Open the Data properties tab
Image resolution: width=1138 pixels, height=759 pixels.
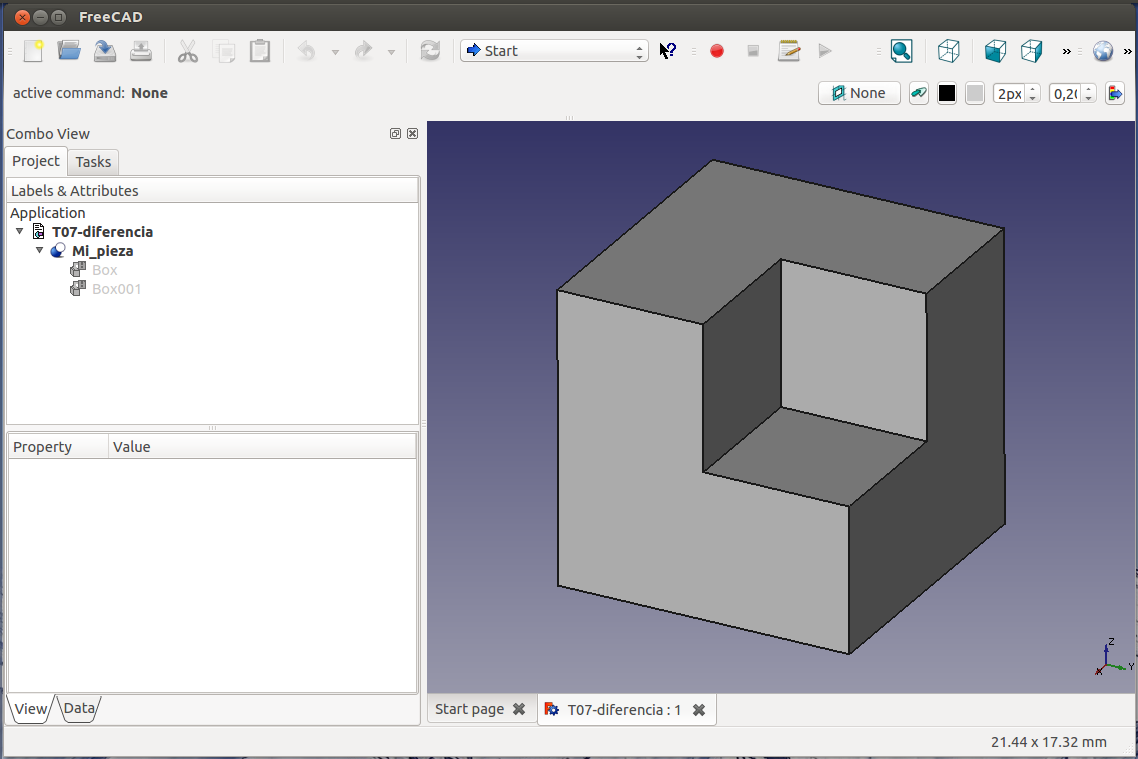point(79,709)
